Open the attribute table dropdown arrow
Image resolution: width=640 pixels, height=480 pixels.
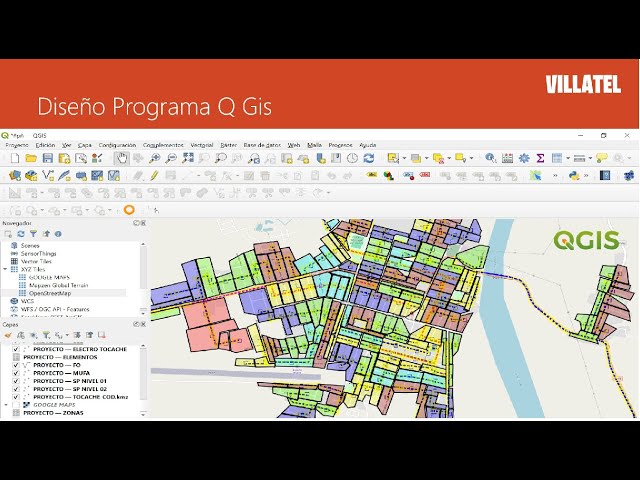(x=568, y=158)
